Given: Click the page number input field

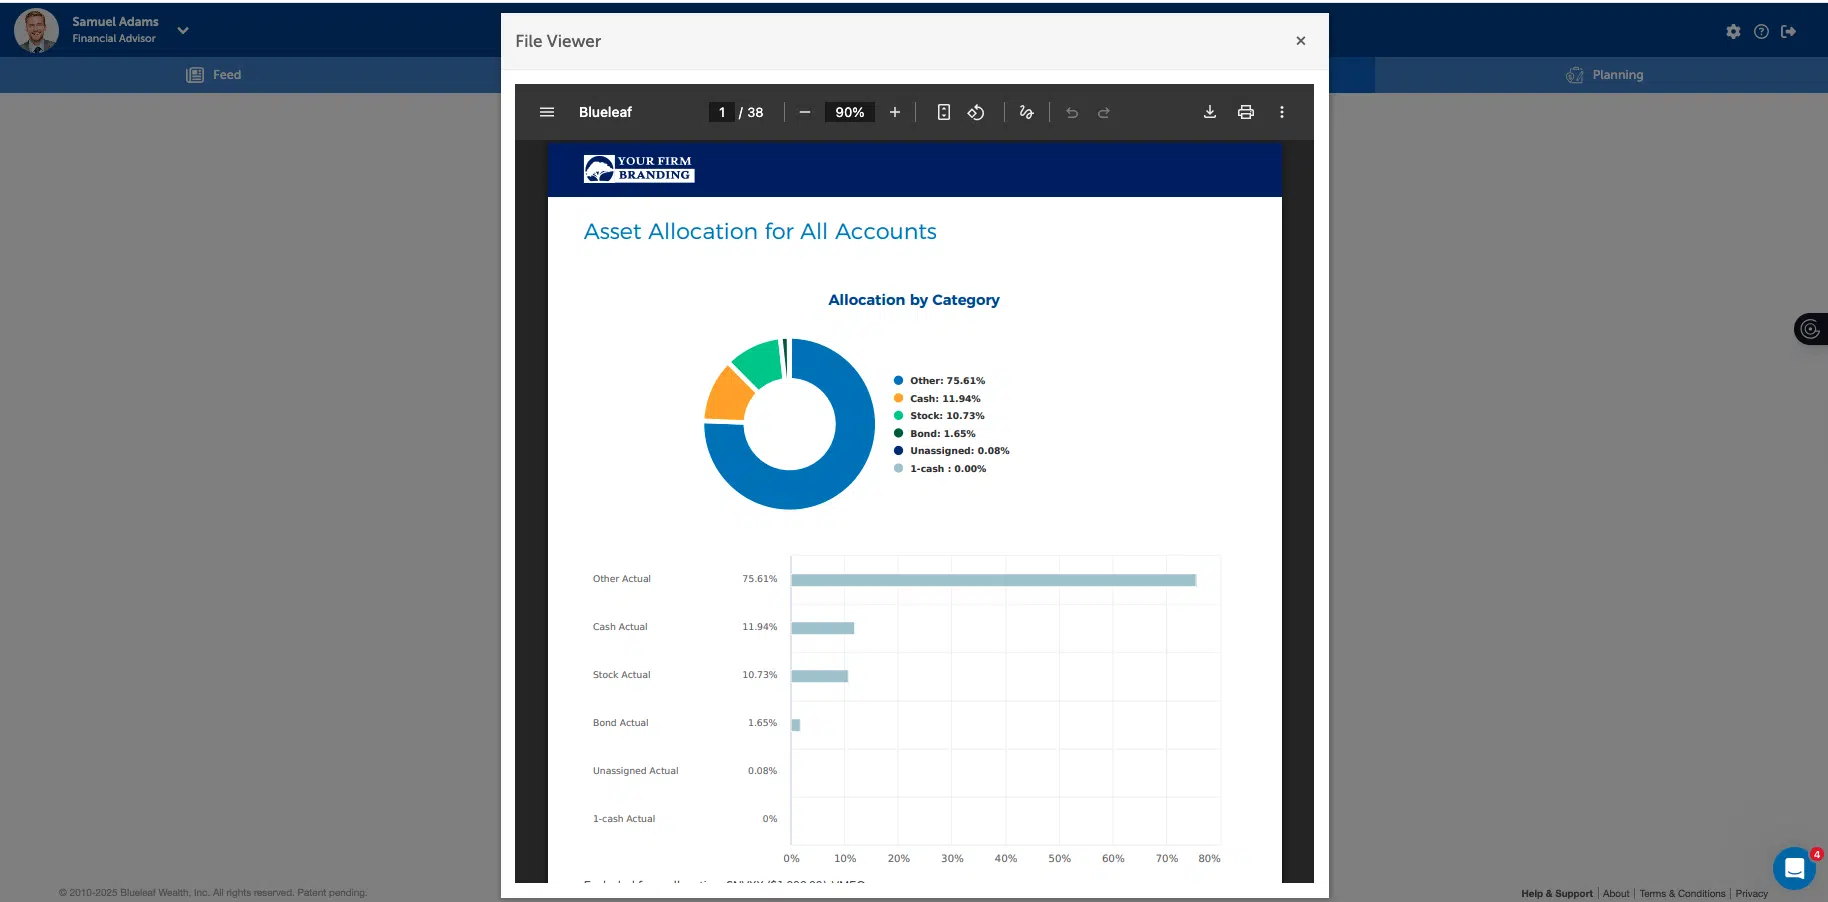Looking at the screenshot, I should (721, 112).
